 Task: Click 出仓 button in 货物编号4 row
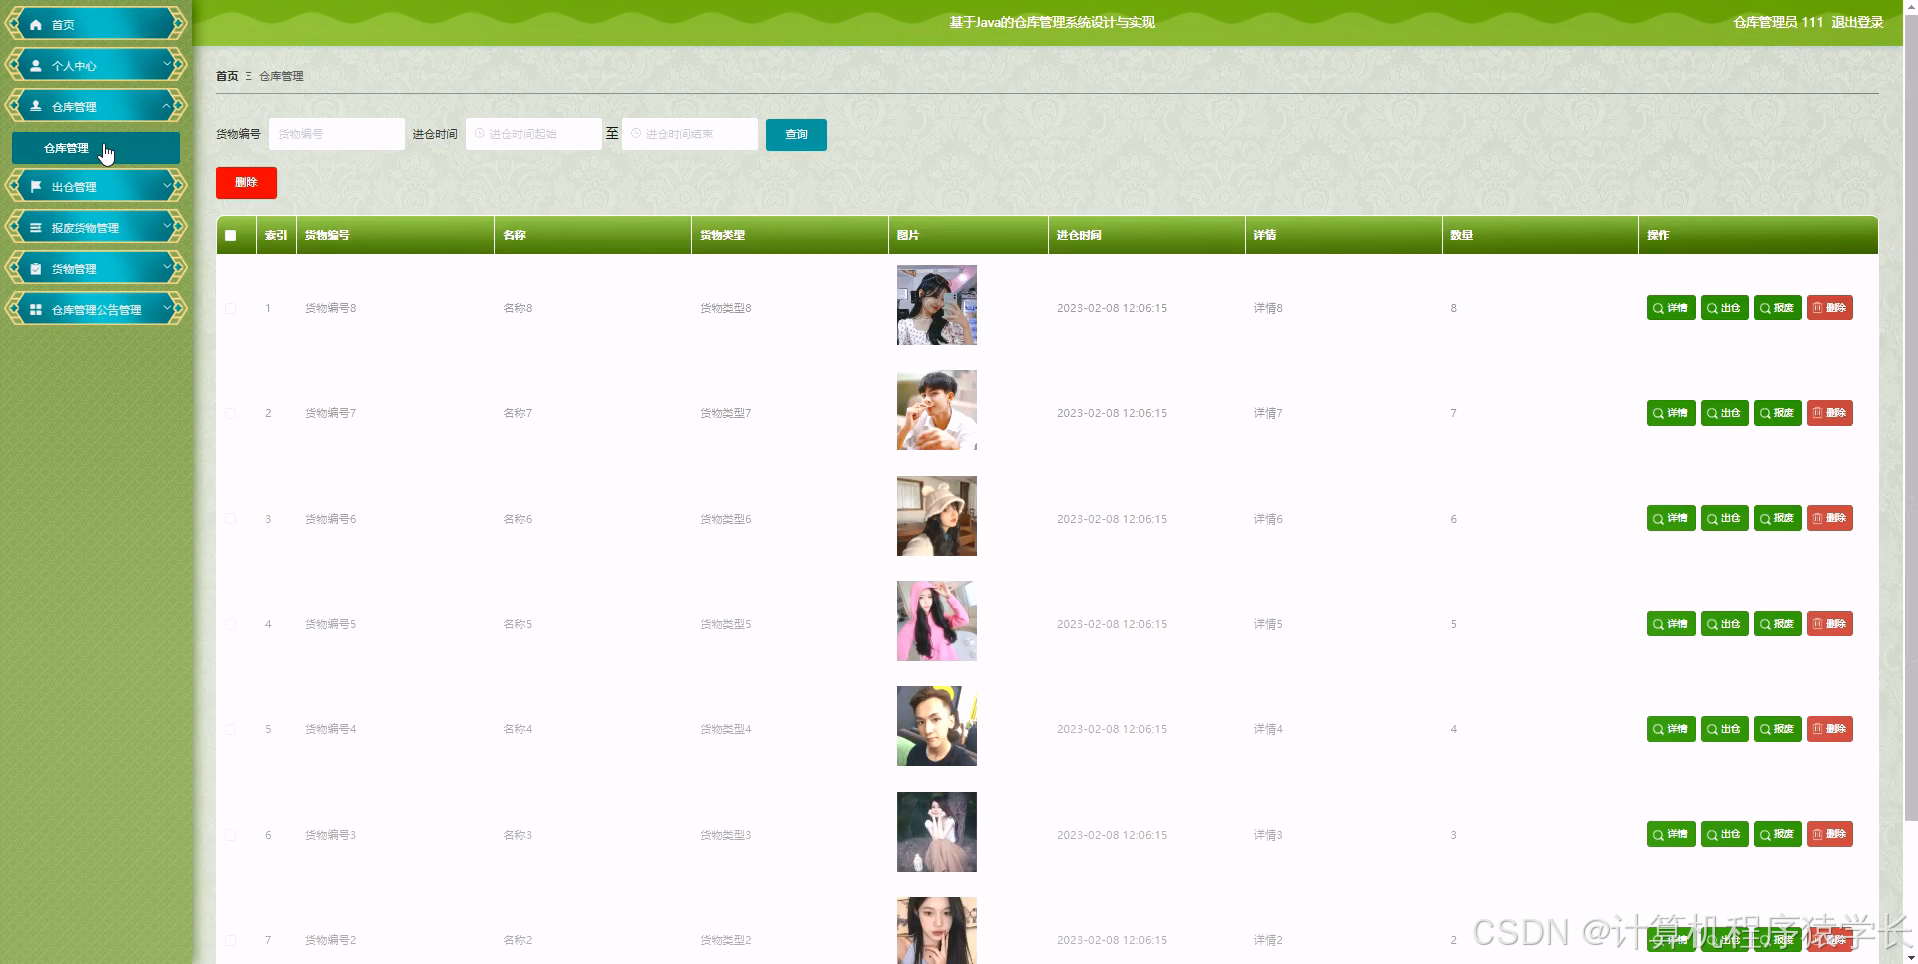point(1724,729)
